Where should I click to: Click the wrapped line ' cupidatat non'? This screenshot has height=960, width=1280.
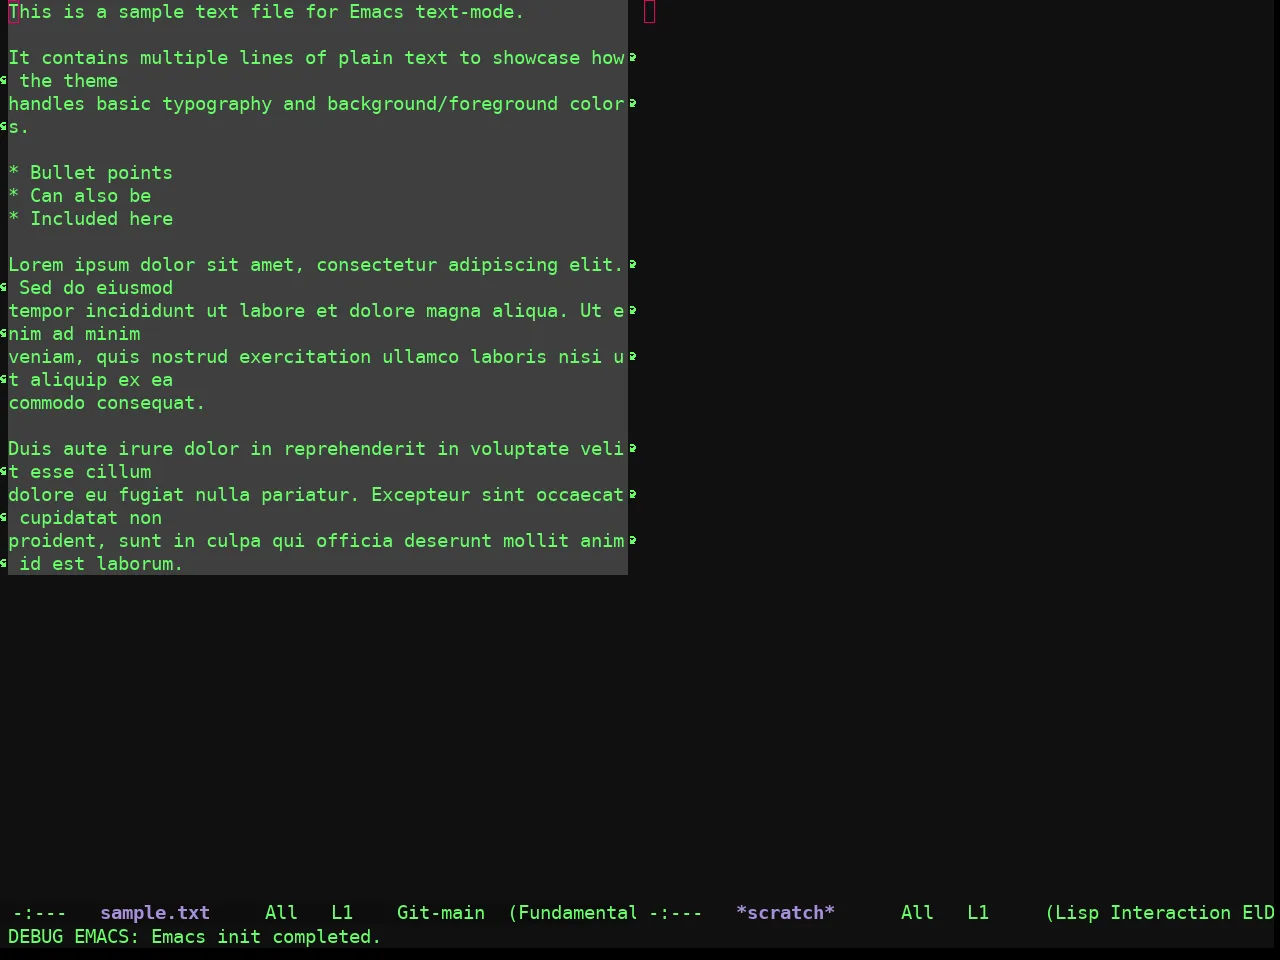click(90, 518)
